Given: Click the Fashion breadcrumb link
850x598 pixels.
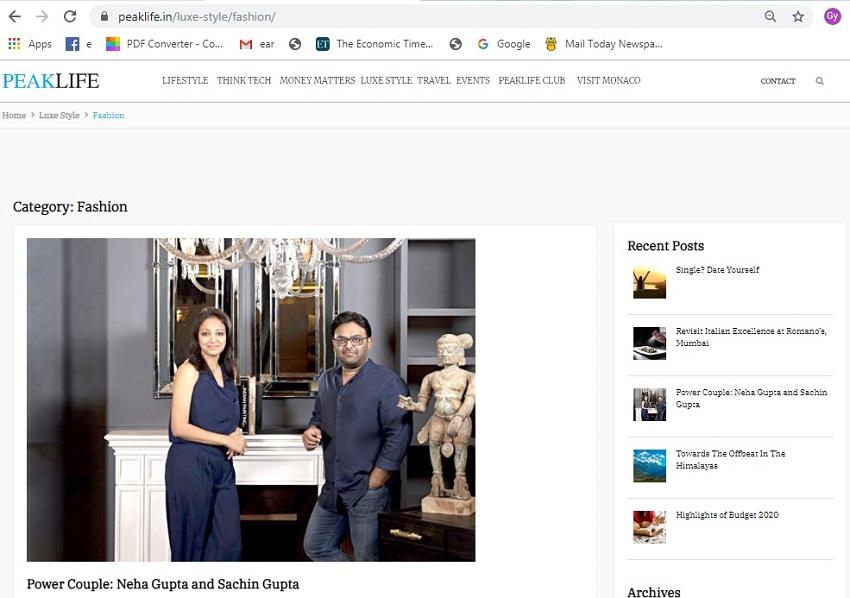Looking at the screenshot, I should (108, 115).
